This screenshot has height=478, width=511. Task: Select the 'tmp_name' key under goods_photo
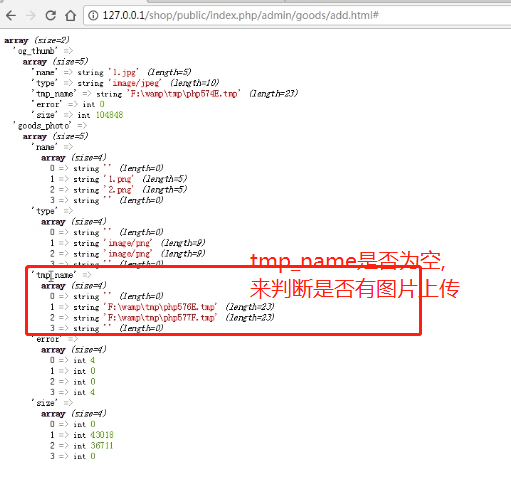click(x=54, y=275)
